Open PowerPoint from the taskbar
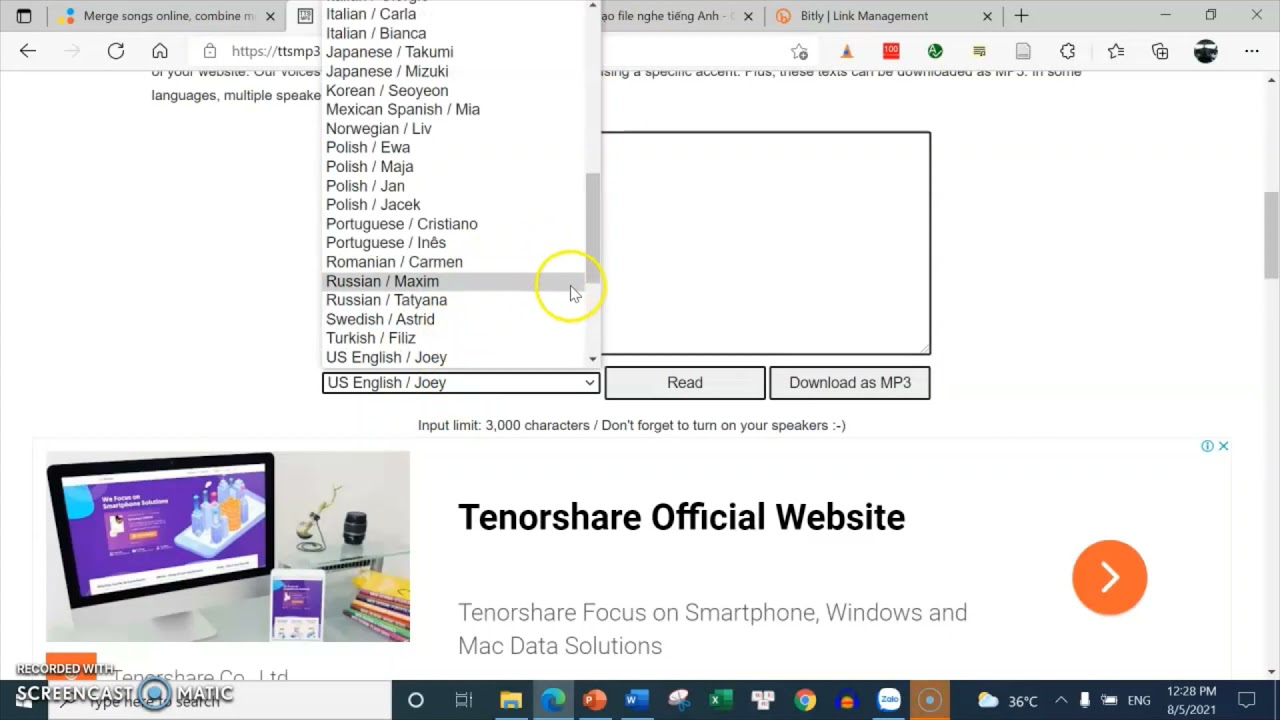 595,700
